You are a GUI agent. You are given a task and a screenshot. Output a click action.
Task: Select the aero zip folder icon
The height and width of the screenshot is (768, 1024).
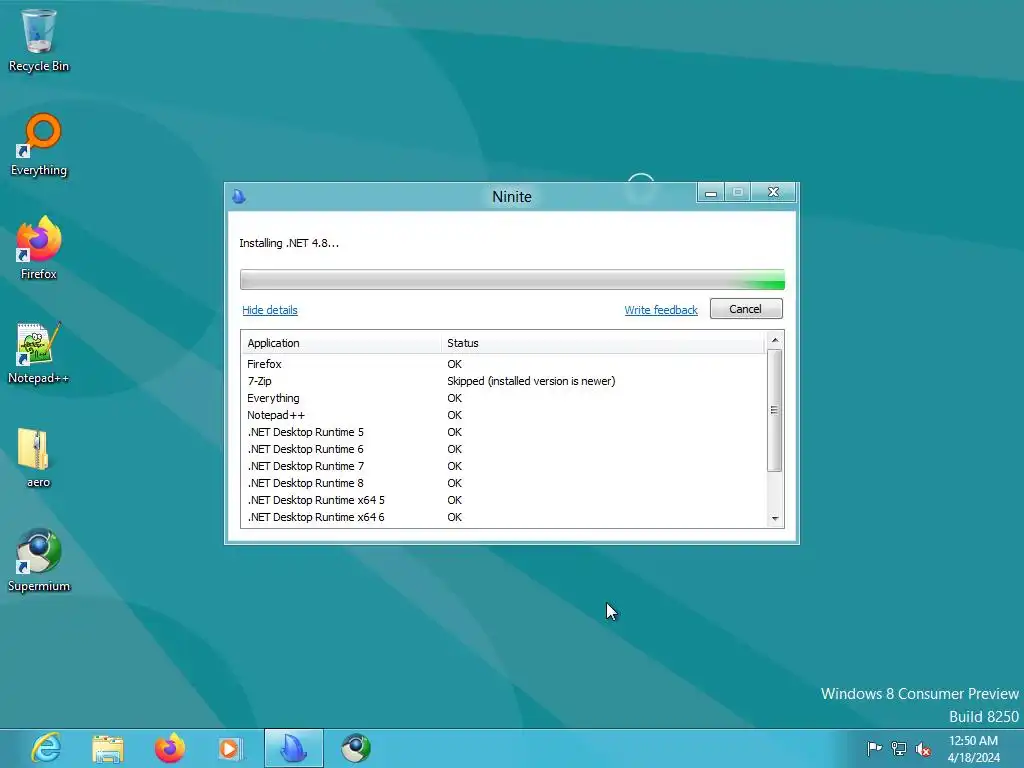tap(37, 457)
